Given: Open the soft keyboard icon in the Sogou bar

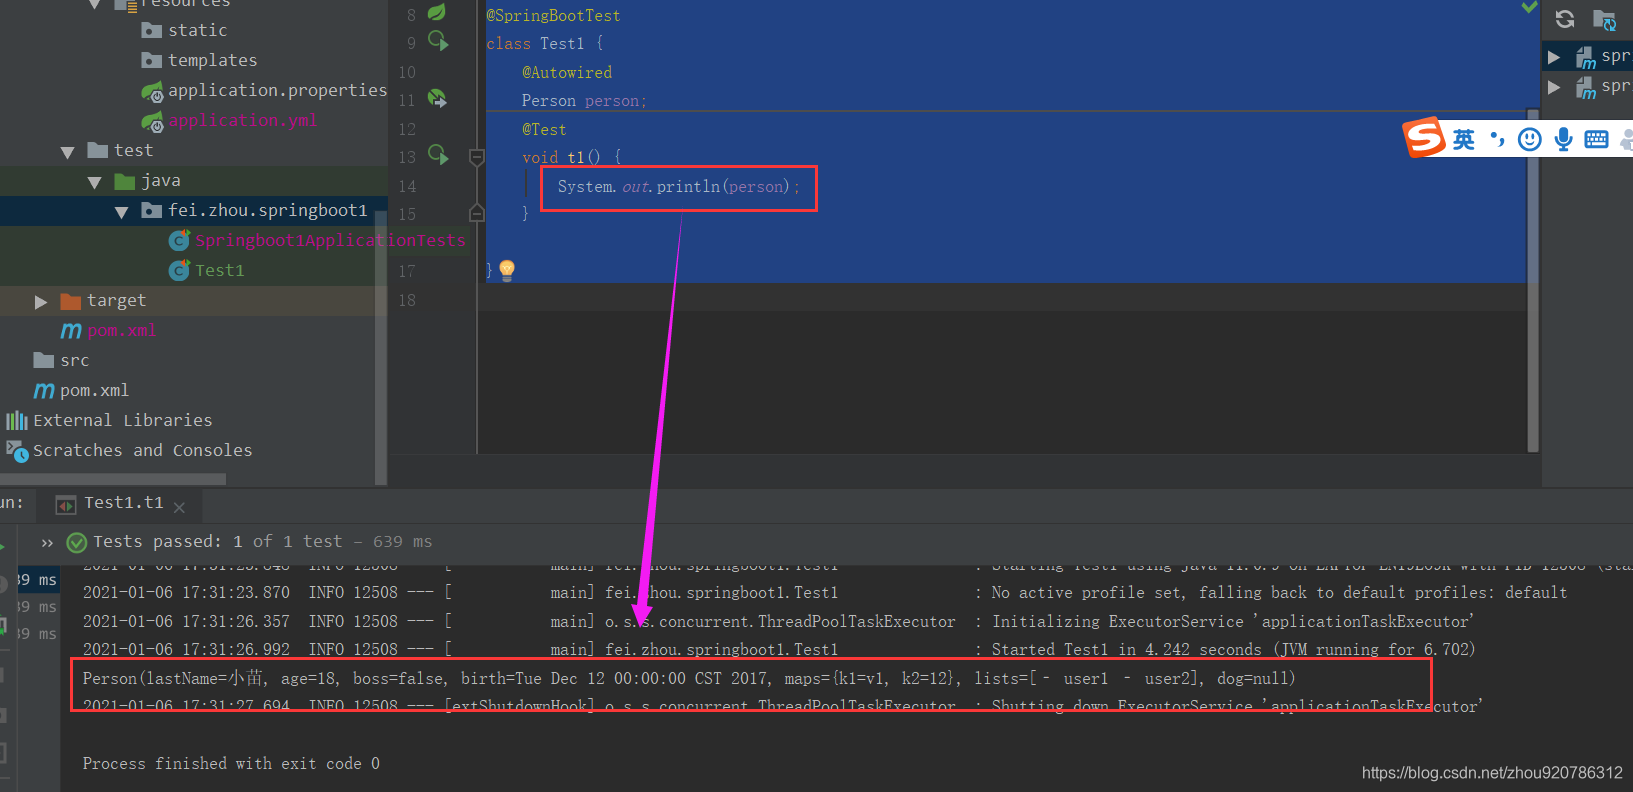Looking at the screenshot, I should [1597, 139].
